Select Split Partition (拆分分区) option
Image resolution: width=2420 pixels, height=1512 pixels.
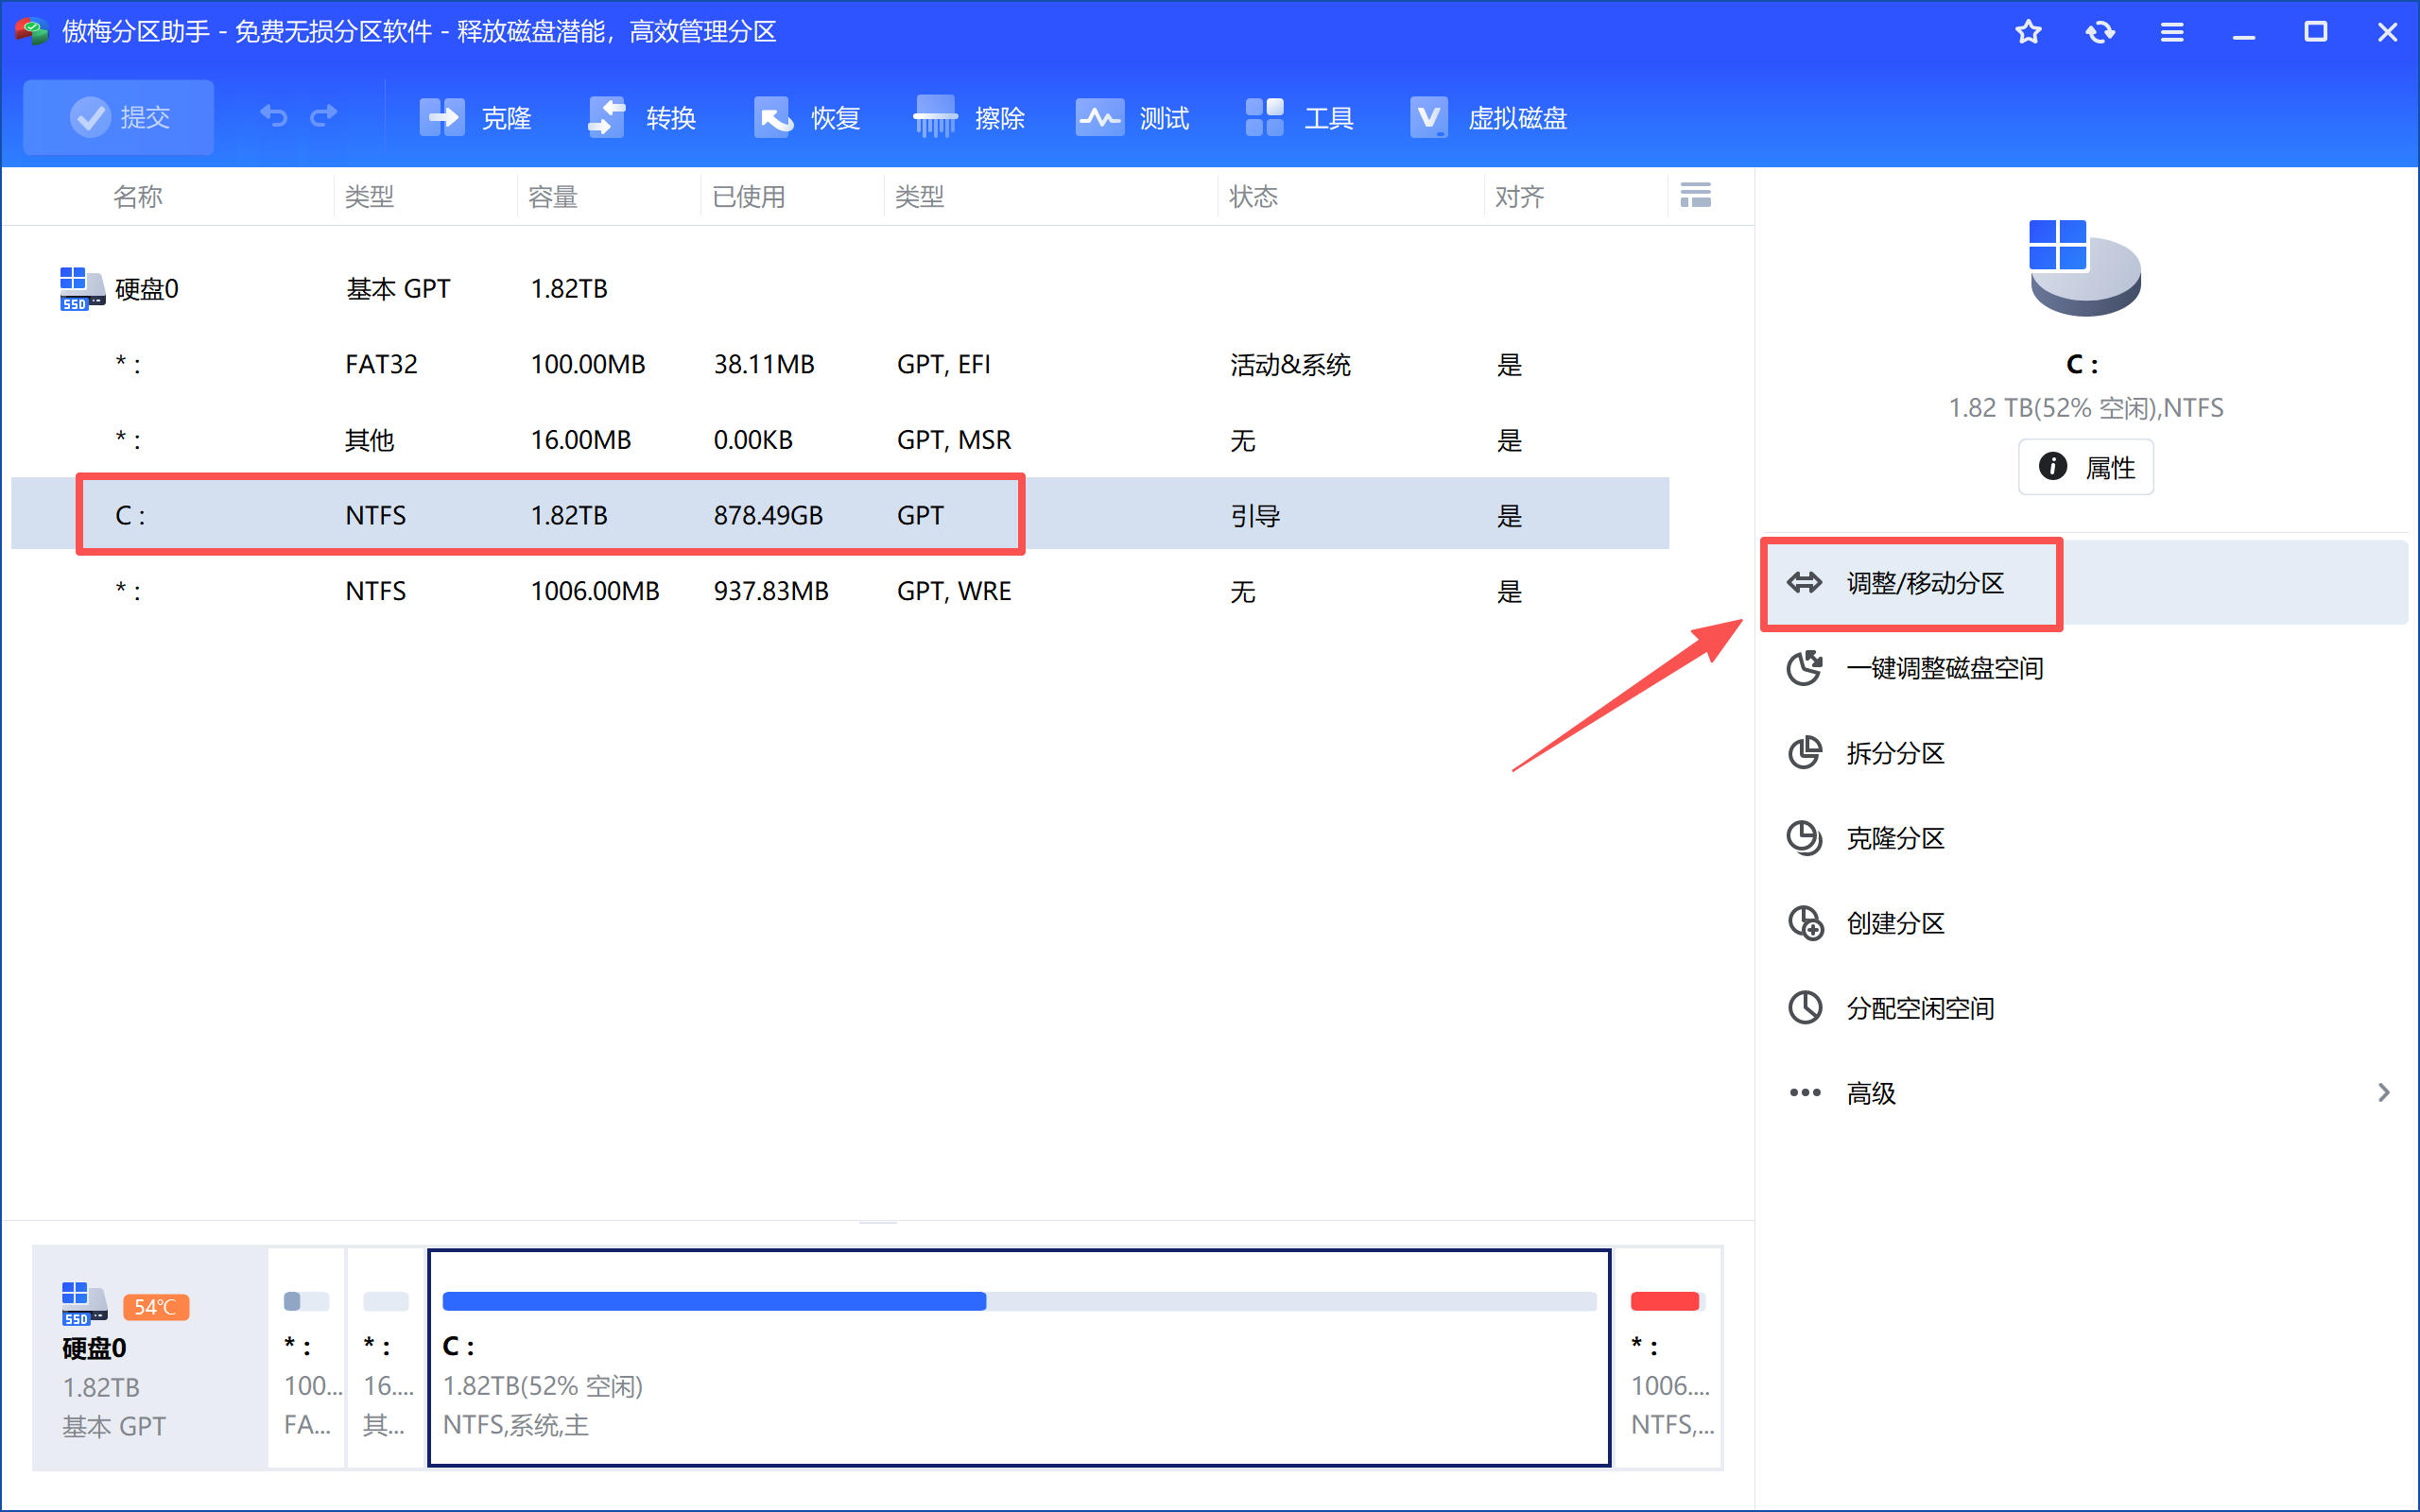1894,753
